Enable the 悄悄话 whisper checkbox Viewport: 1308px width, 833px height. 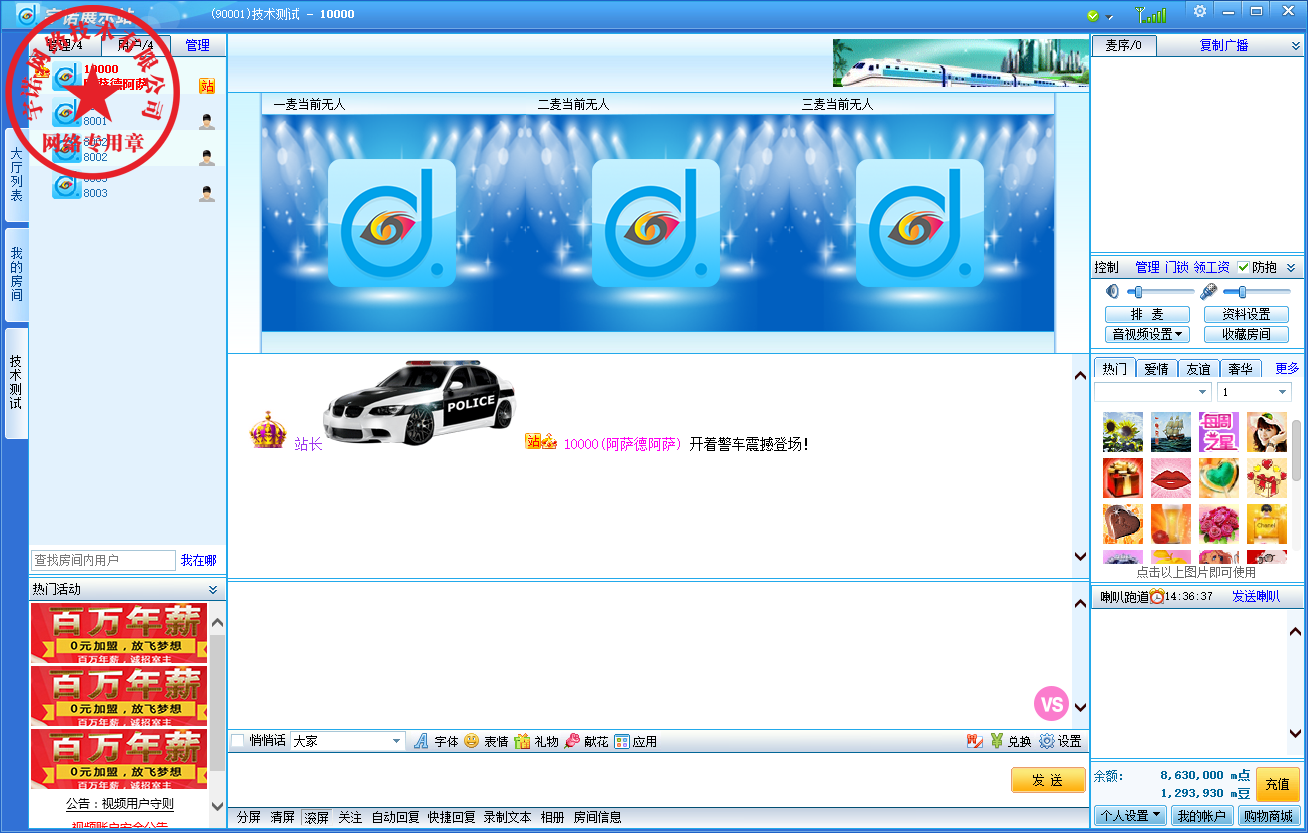click(237, 741)
